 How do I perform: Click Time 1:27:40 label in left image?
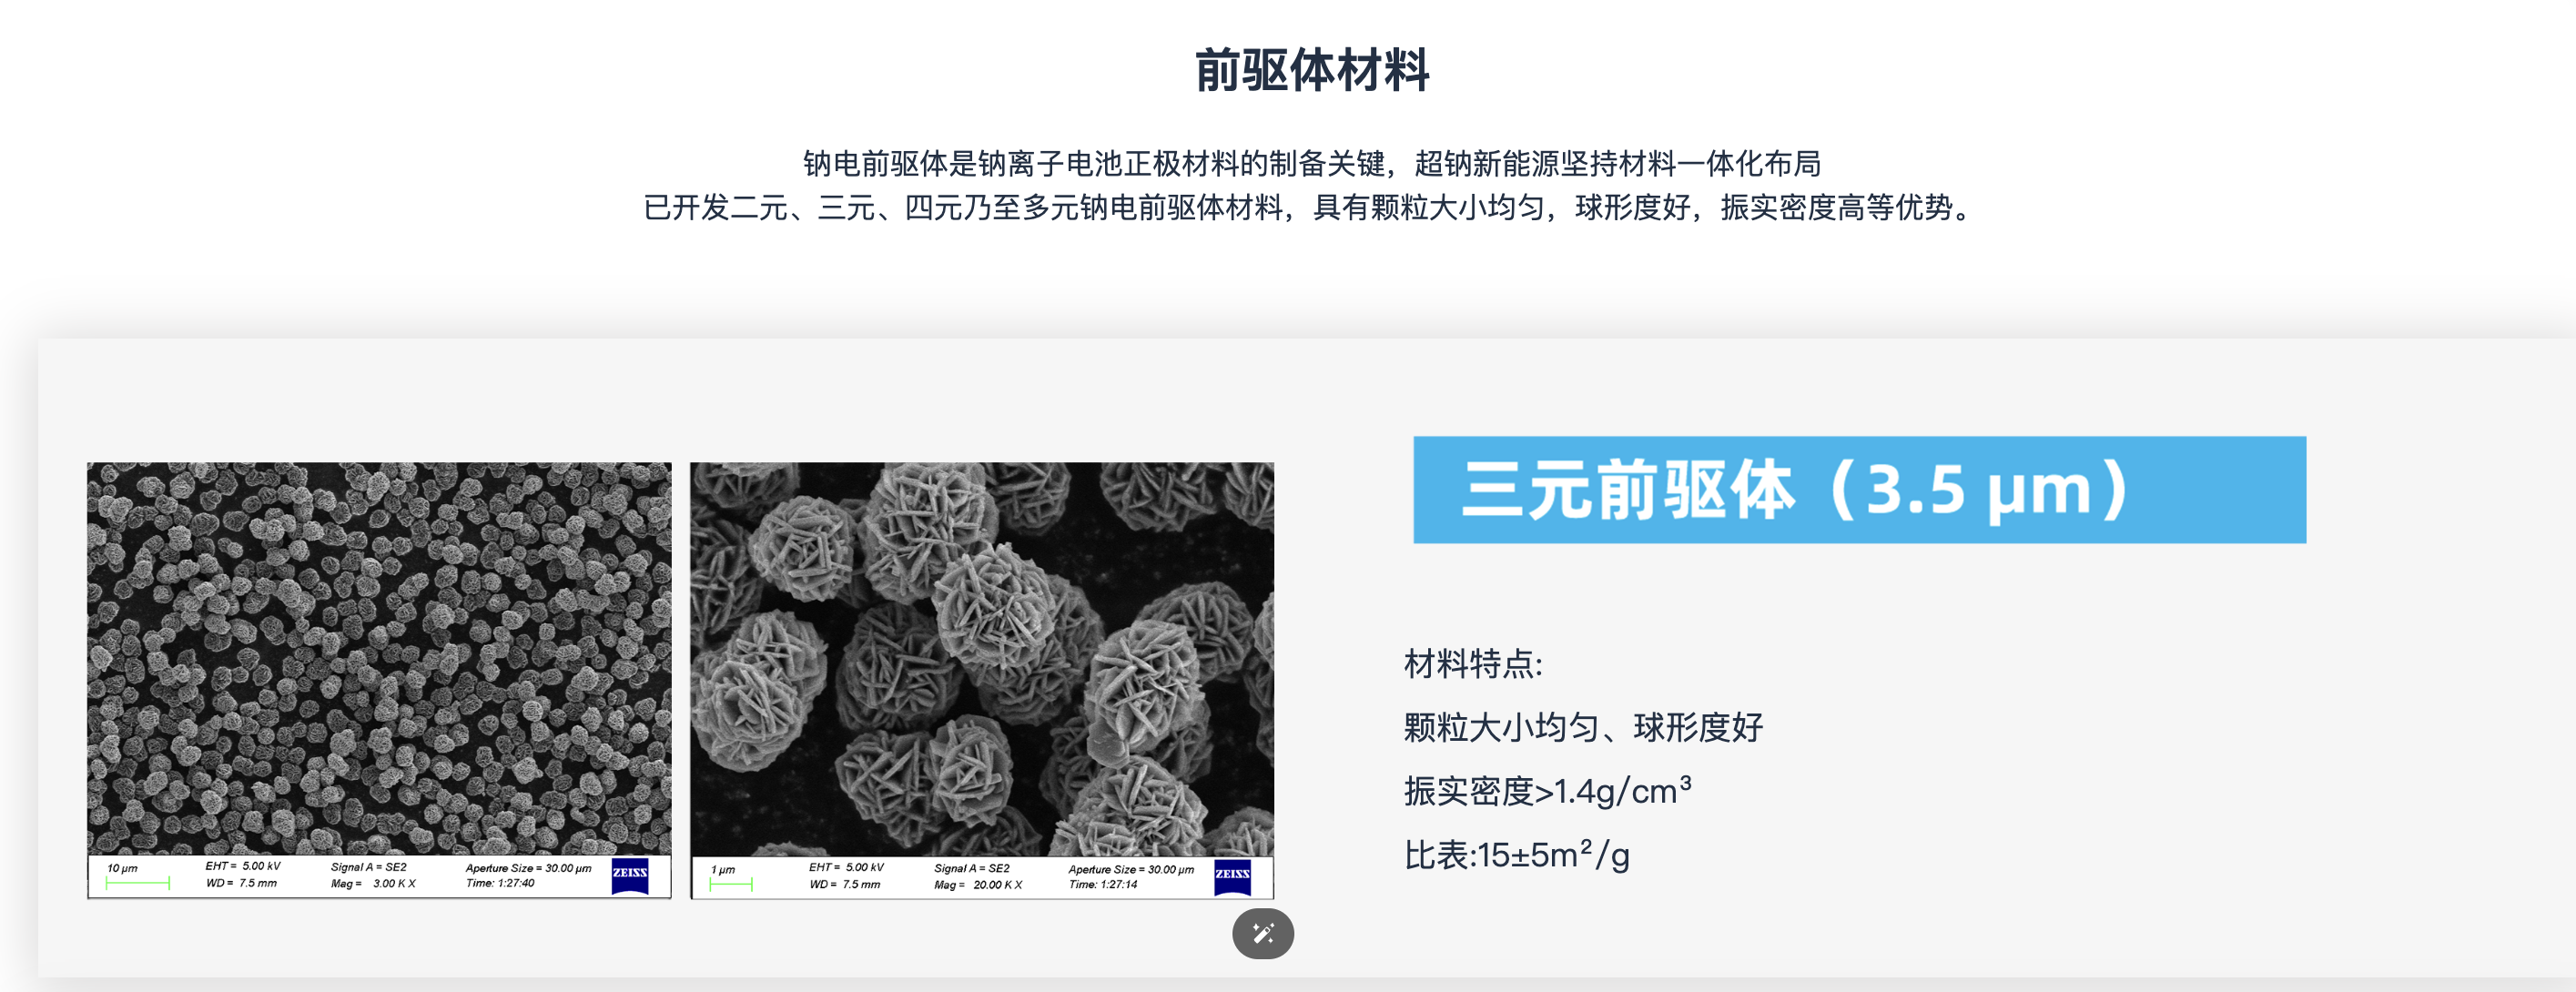coord(500,883)
